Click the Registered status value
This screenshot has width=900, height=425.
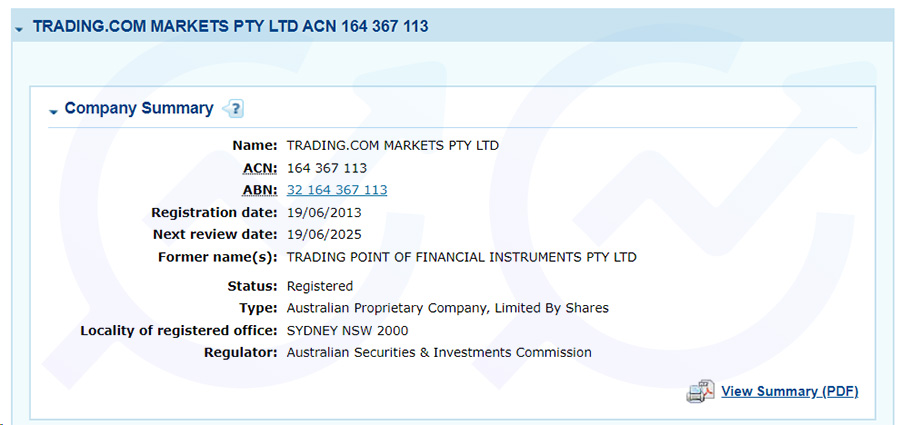coord(320,286)
